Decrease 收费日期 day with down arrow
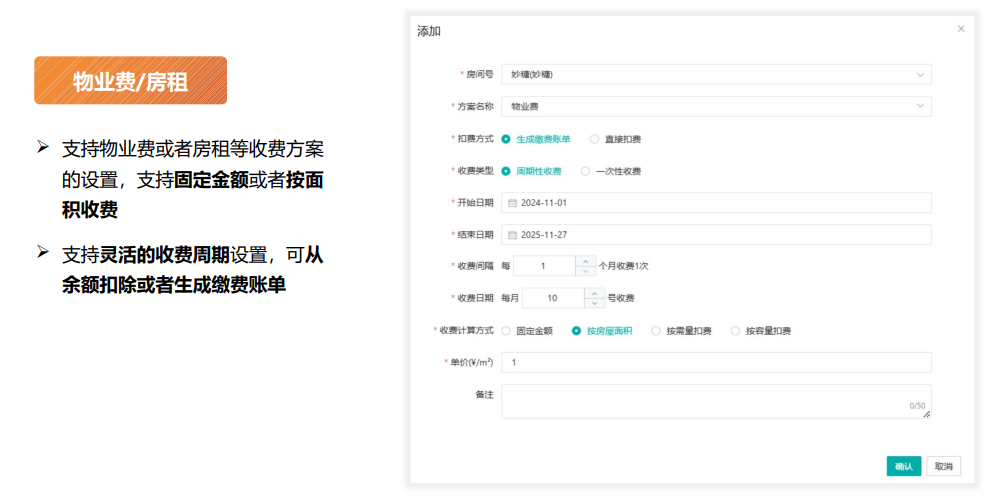1003x497 pixels. coord(594,303)
